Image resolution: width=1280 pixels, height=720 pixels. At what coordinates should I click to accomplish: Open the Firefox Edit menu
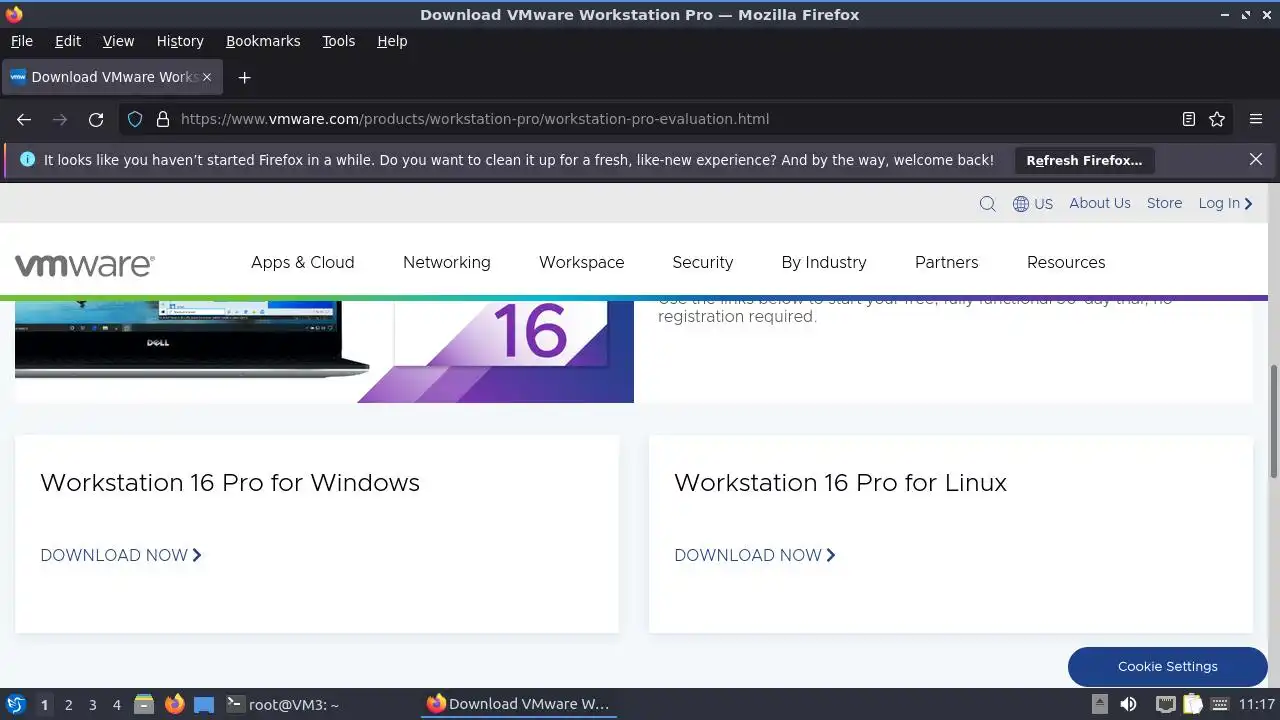tap(68, 41)
